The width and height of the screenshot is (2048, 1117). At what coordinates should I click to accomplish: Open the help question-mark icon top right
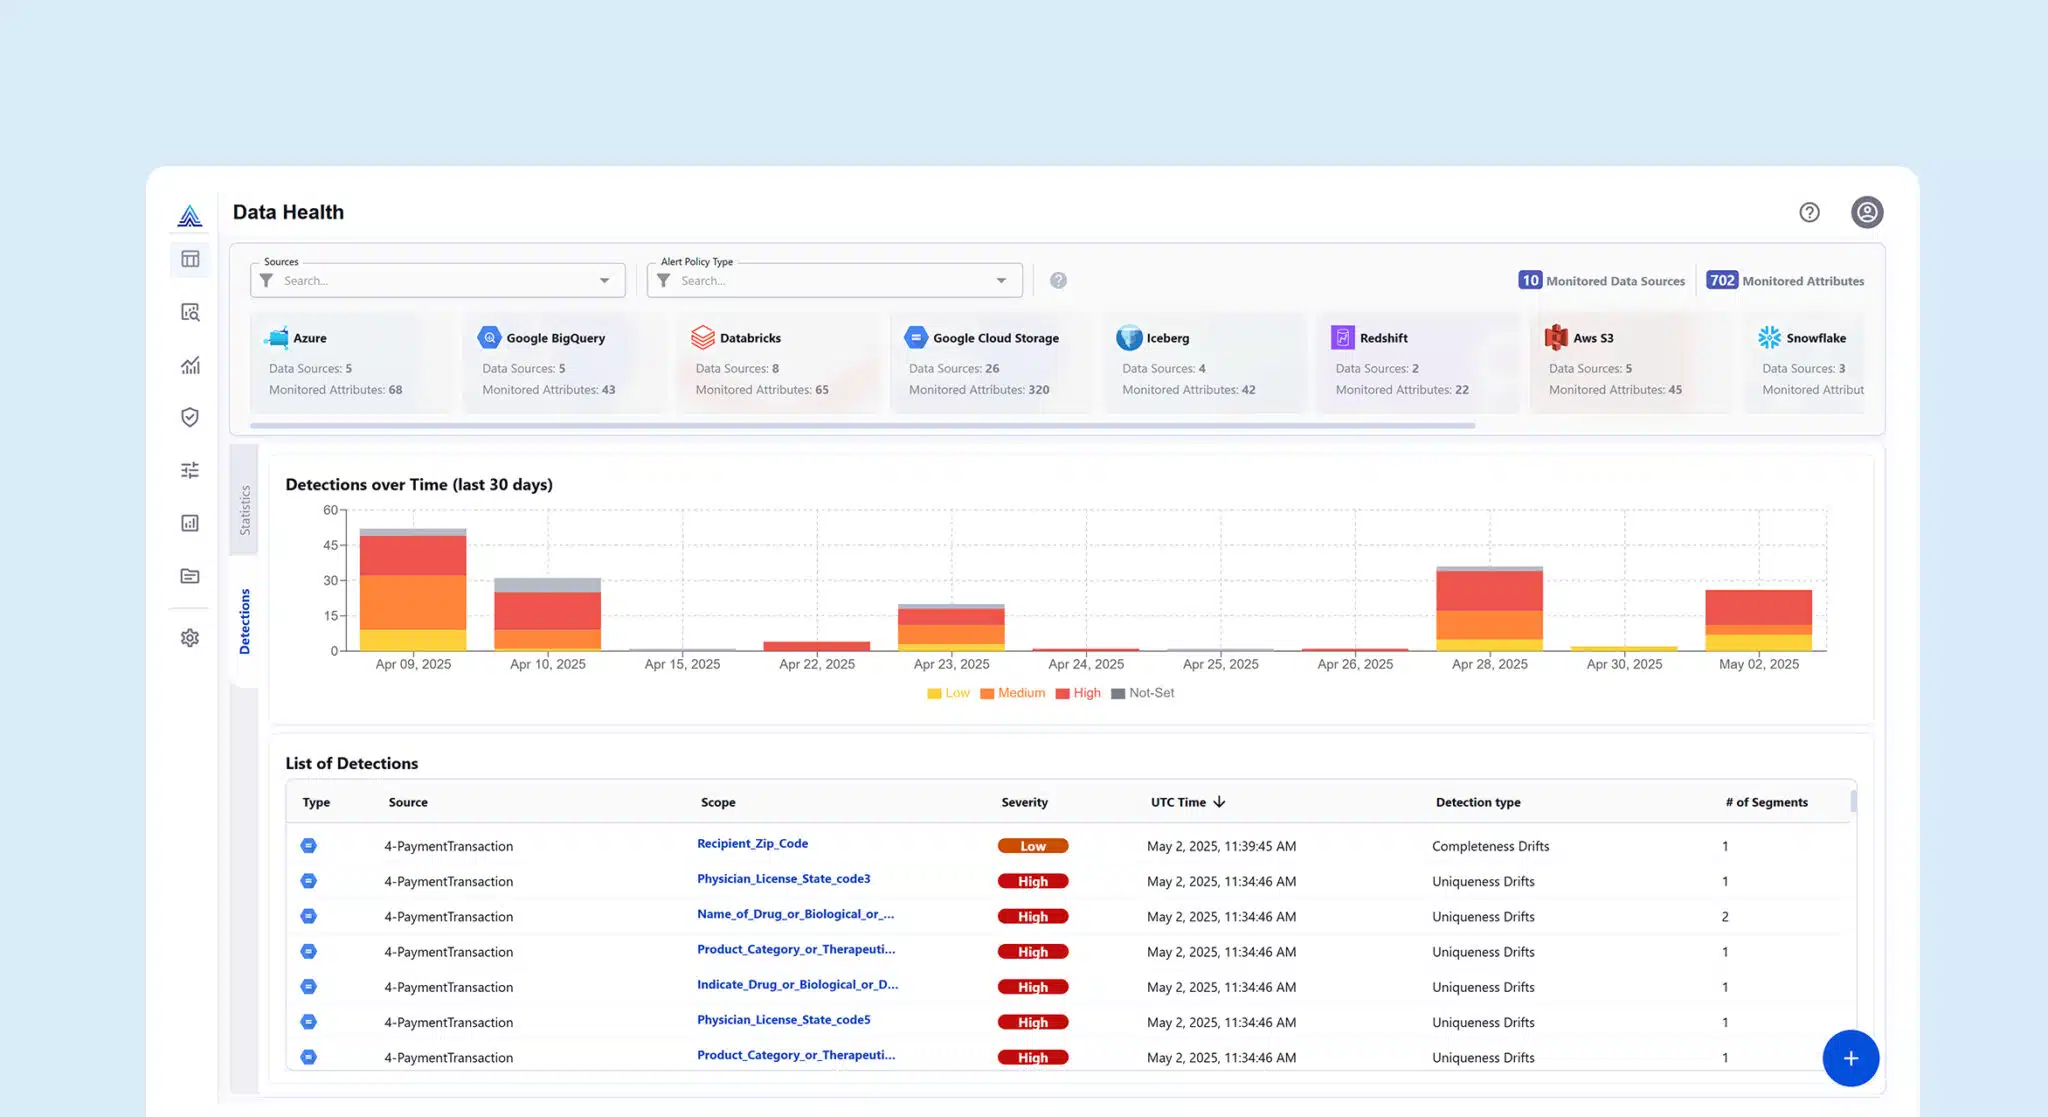pyautogui.click(x=1809, y=212)
